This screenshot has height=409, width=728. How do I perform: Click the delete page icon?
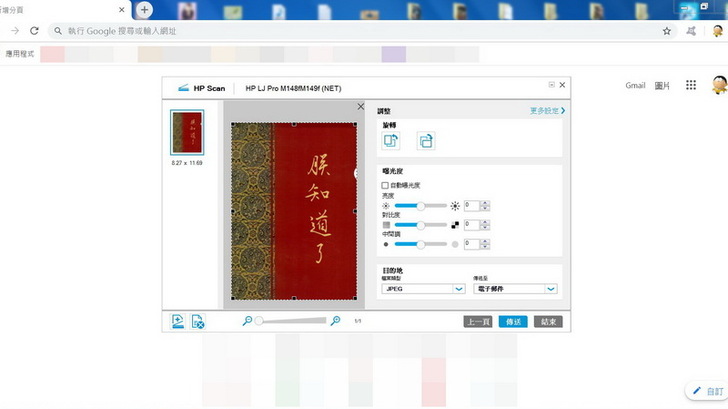(197, 321)
